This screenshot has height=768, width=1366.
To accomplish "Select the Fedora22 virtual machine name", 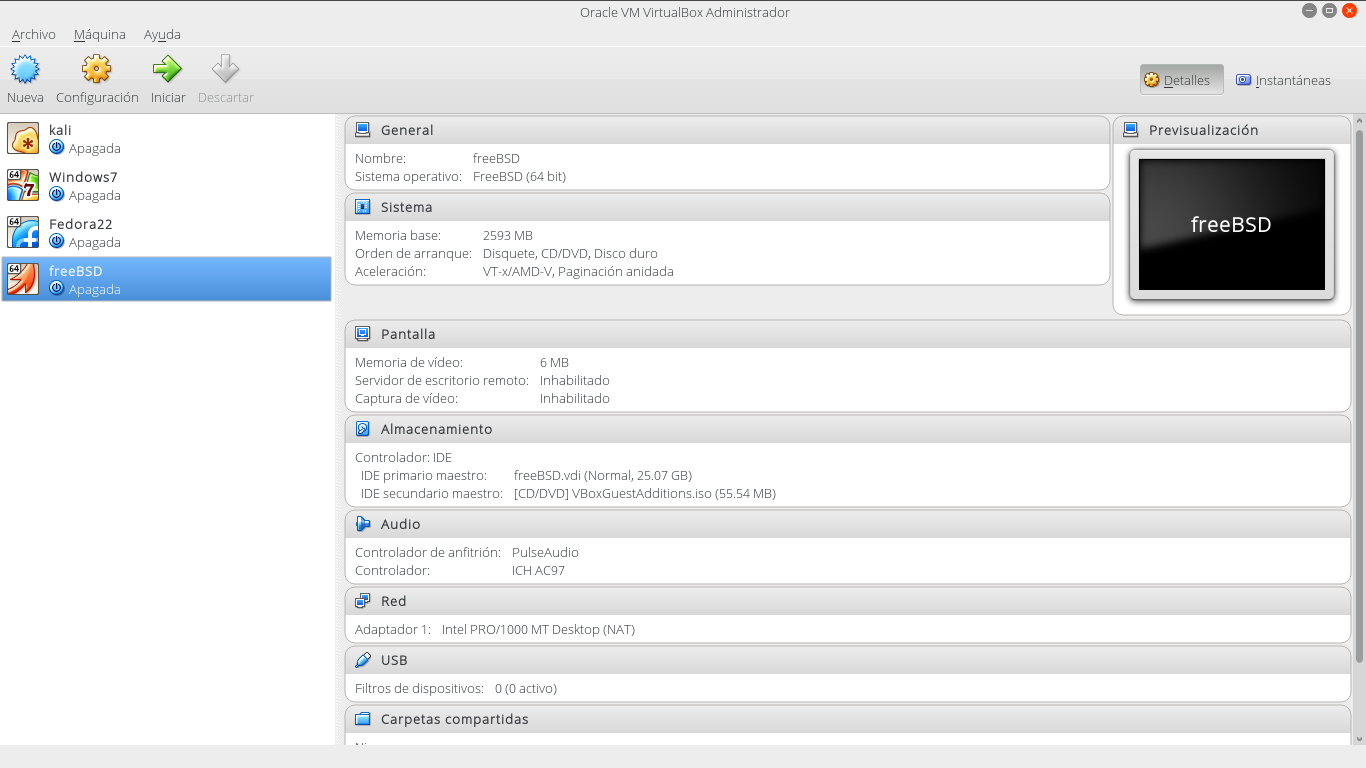I will pyautogui.click(x=81, y=224).
